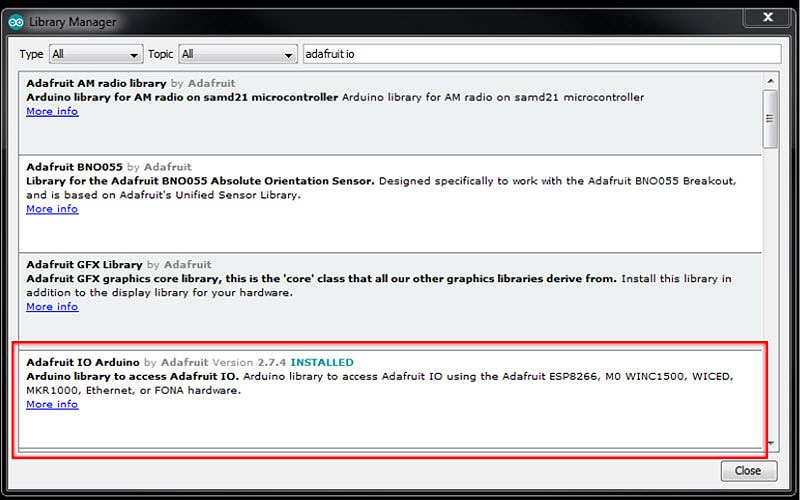The image size is (800, 500).
Task: Open More info for Adafruit IO Arduino
Action: [52, 405]
